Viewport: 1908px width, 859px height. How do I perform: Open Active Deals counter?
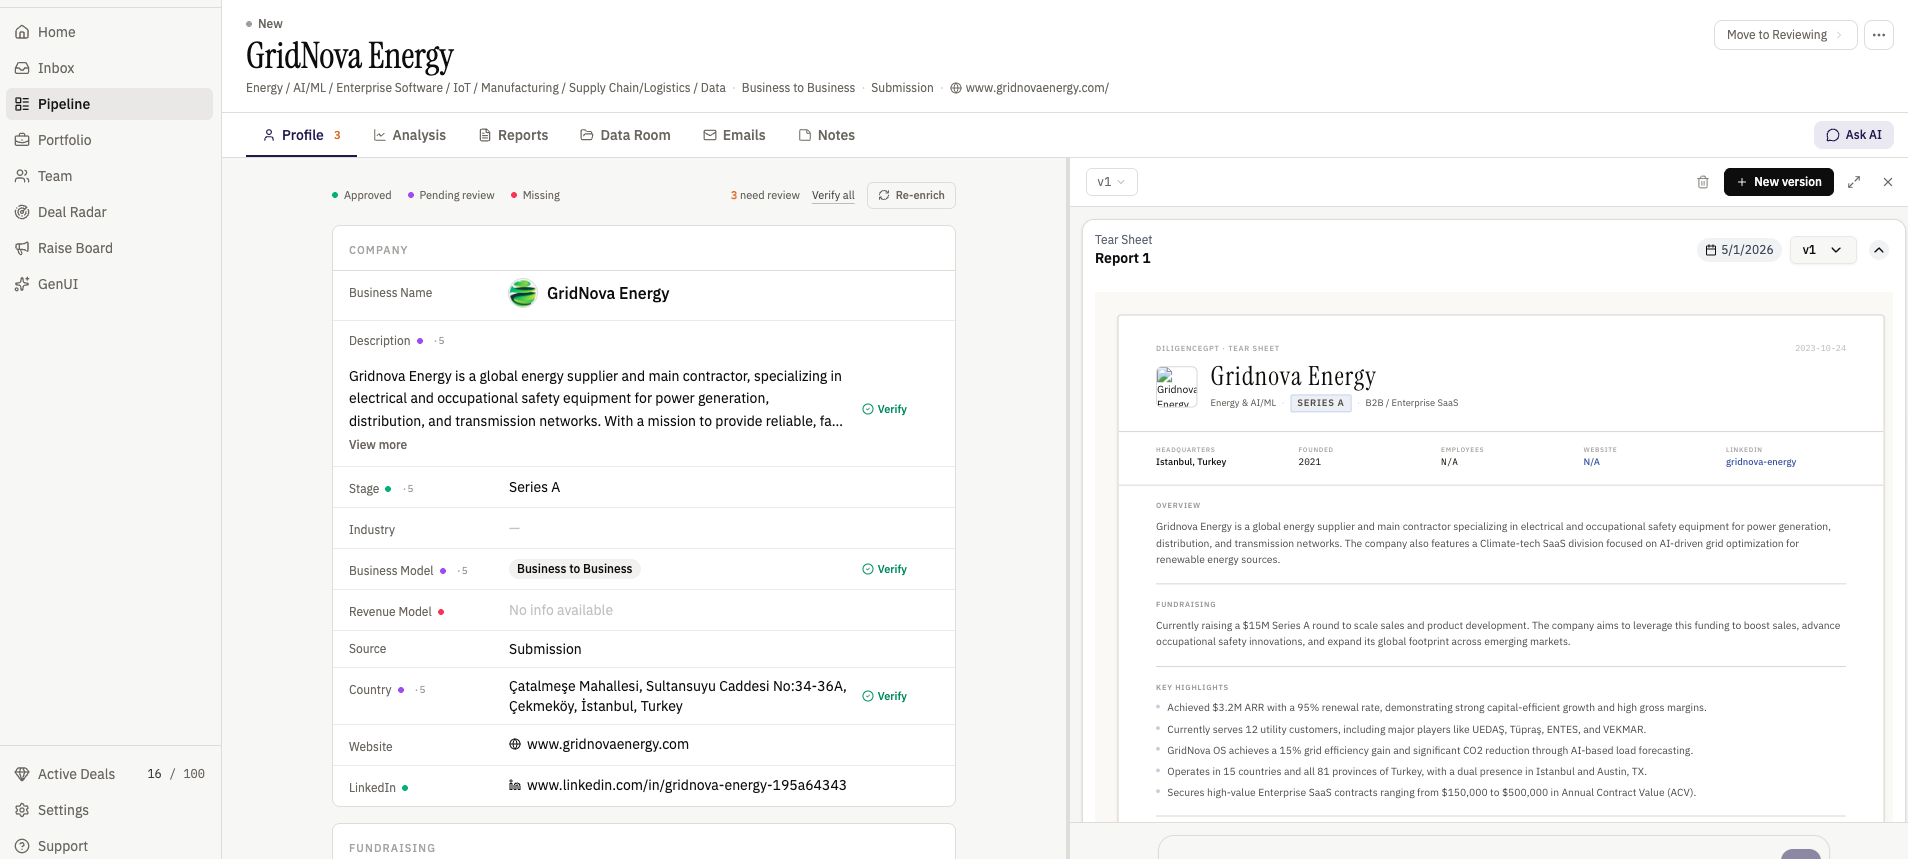click(x=109, y=774)
